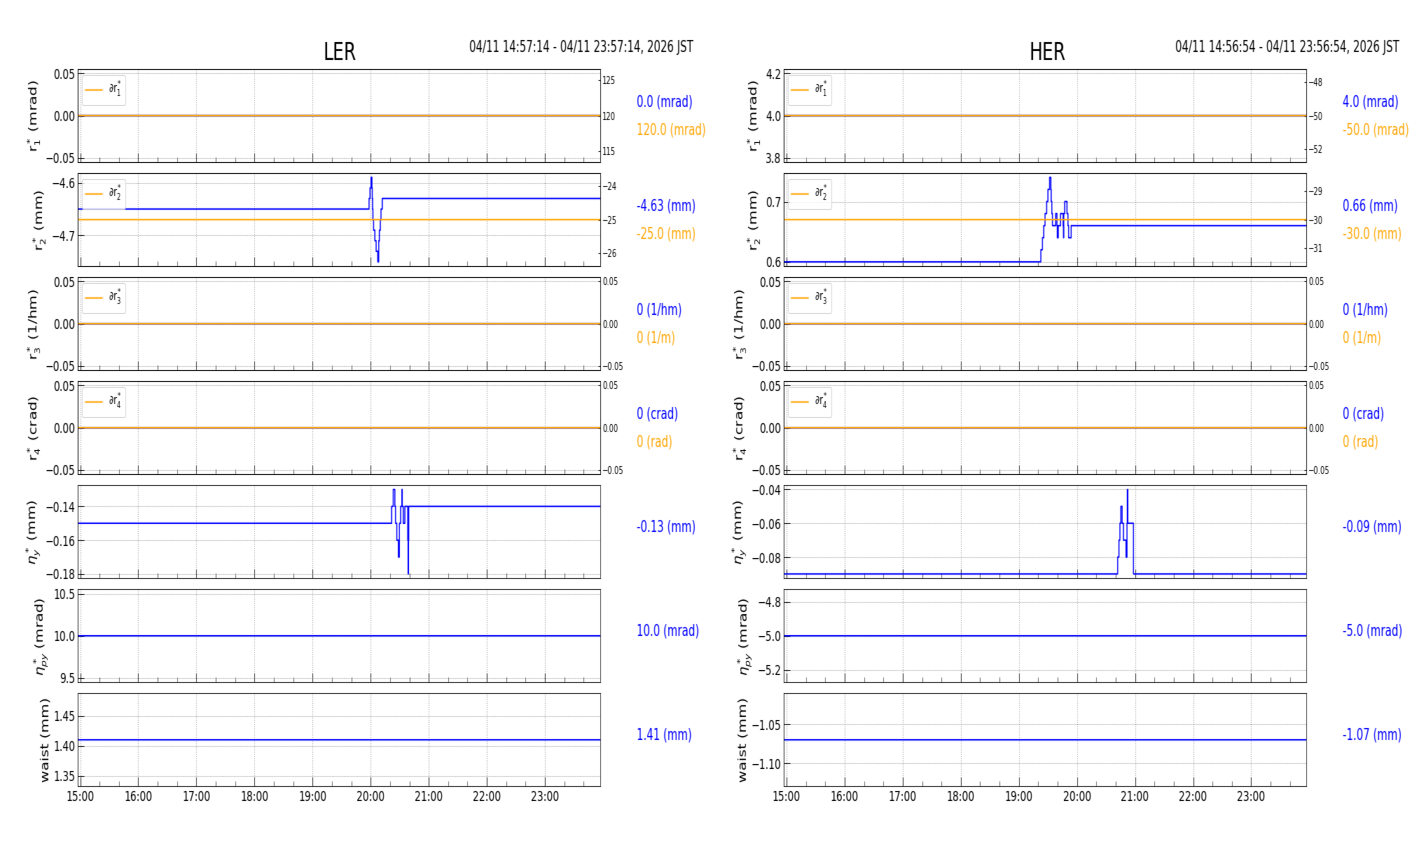The width and height of the screenshot is (1412, 864).
Task: Pick the 0 (rad) value beside HER
Action: point(1360,442)
